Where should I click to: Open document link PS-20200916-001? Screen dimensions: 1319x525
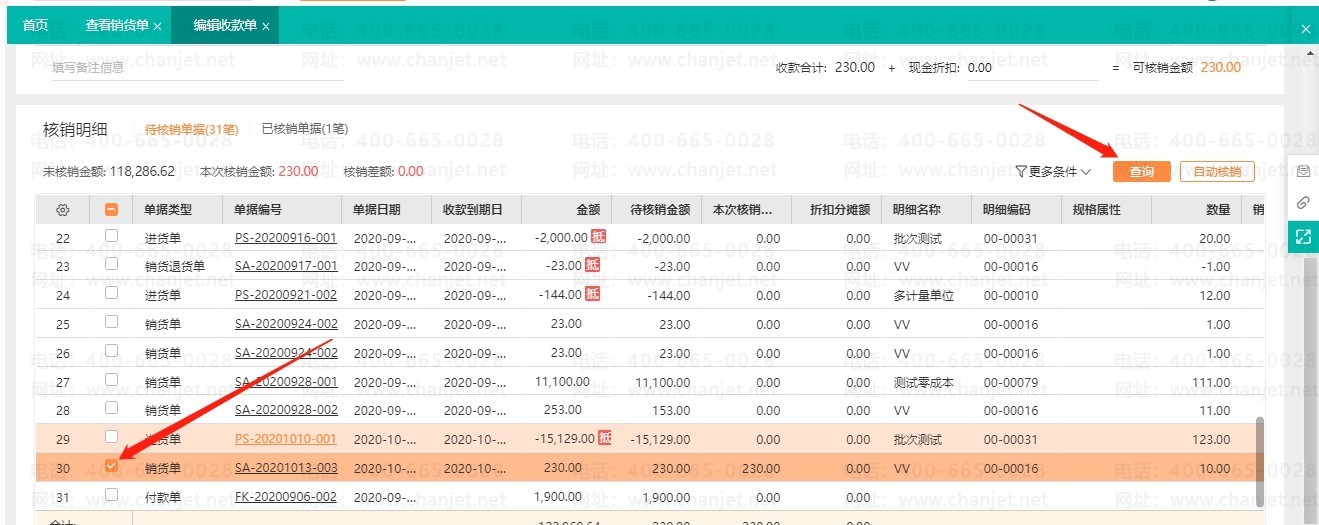(x=286, y=239)
